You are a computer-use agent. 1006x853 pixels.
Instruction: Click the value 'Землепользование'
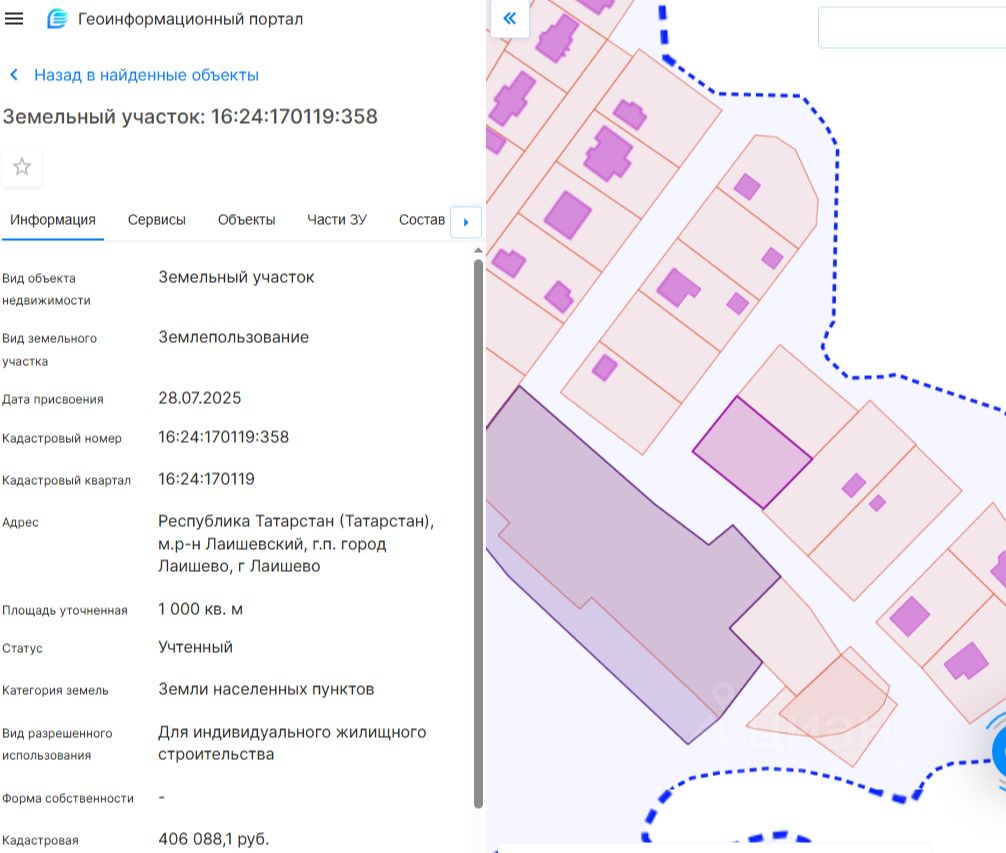[x=234, y=337]
